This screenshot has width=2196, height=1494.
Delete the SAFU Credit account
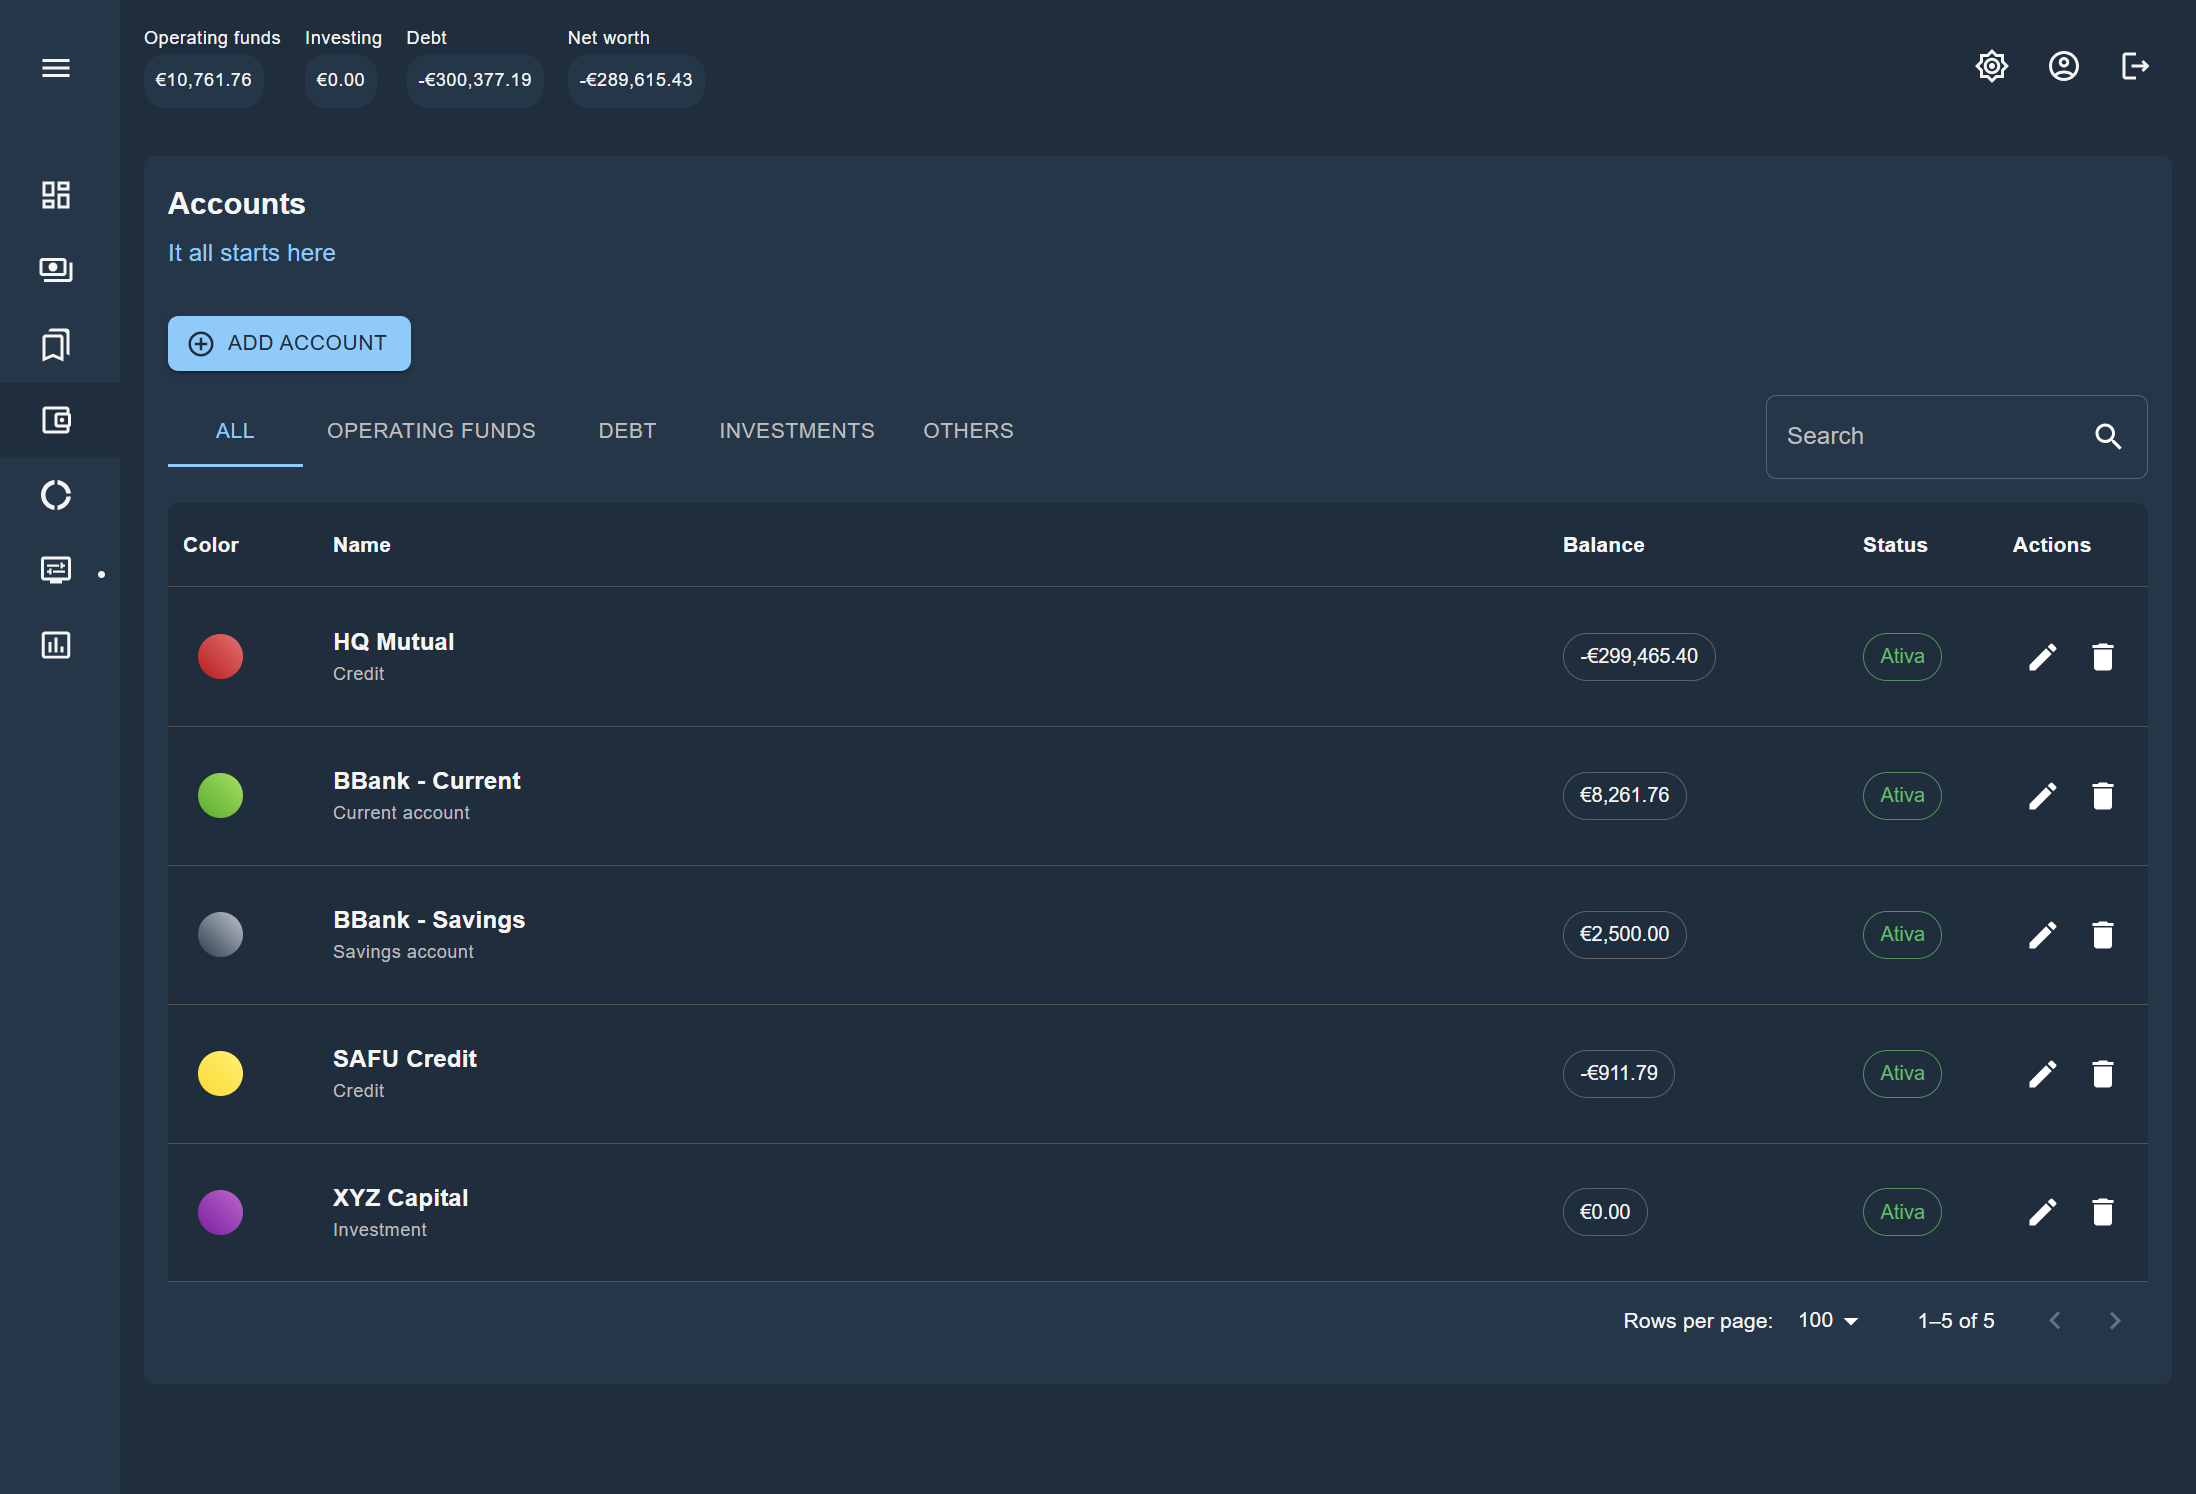tap(2102, 1074)
